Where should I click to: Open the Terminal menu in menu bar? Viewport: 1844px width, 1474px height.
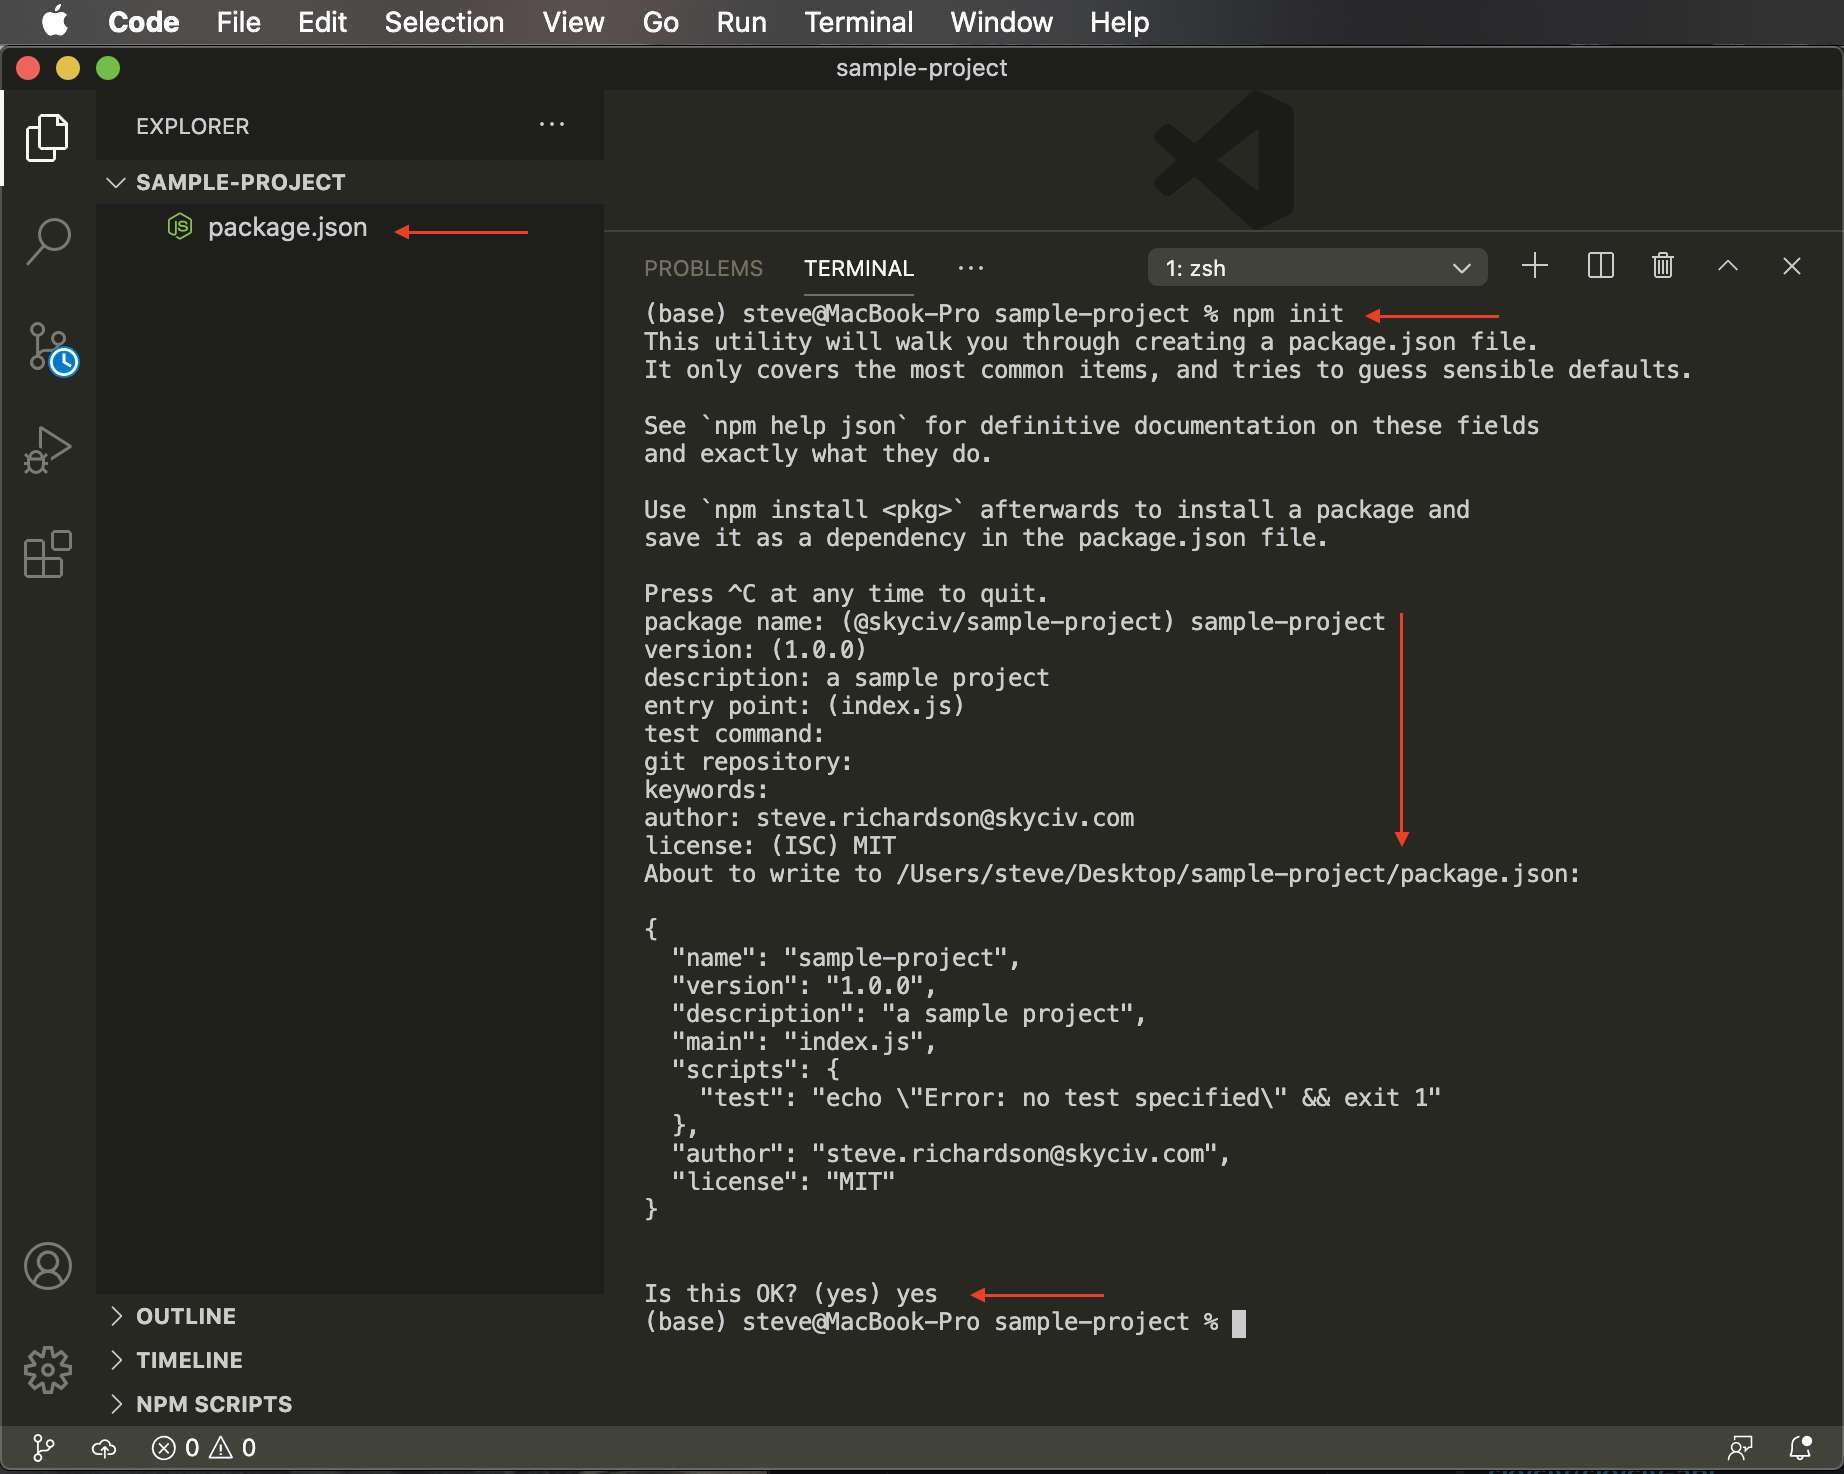858,22
